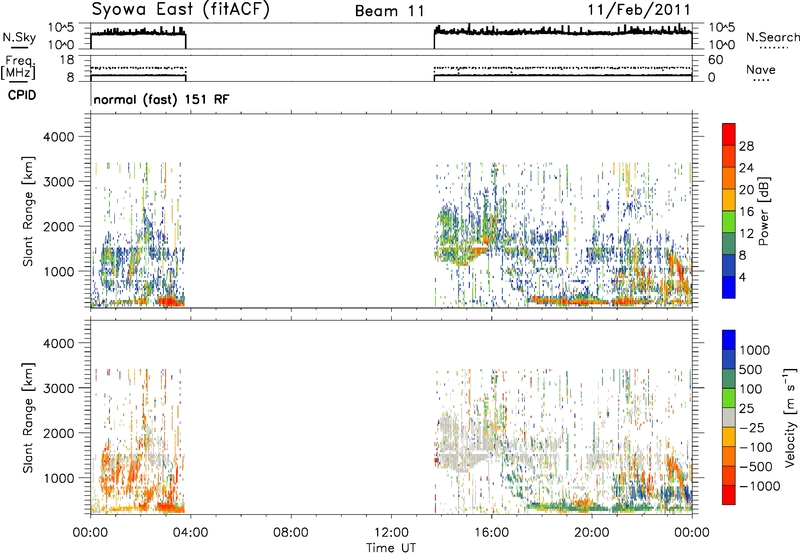Click the 'Beam 11' label
Screen dimensions: 800x554
[x=389, y=11]
